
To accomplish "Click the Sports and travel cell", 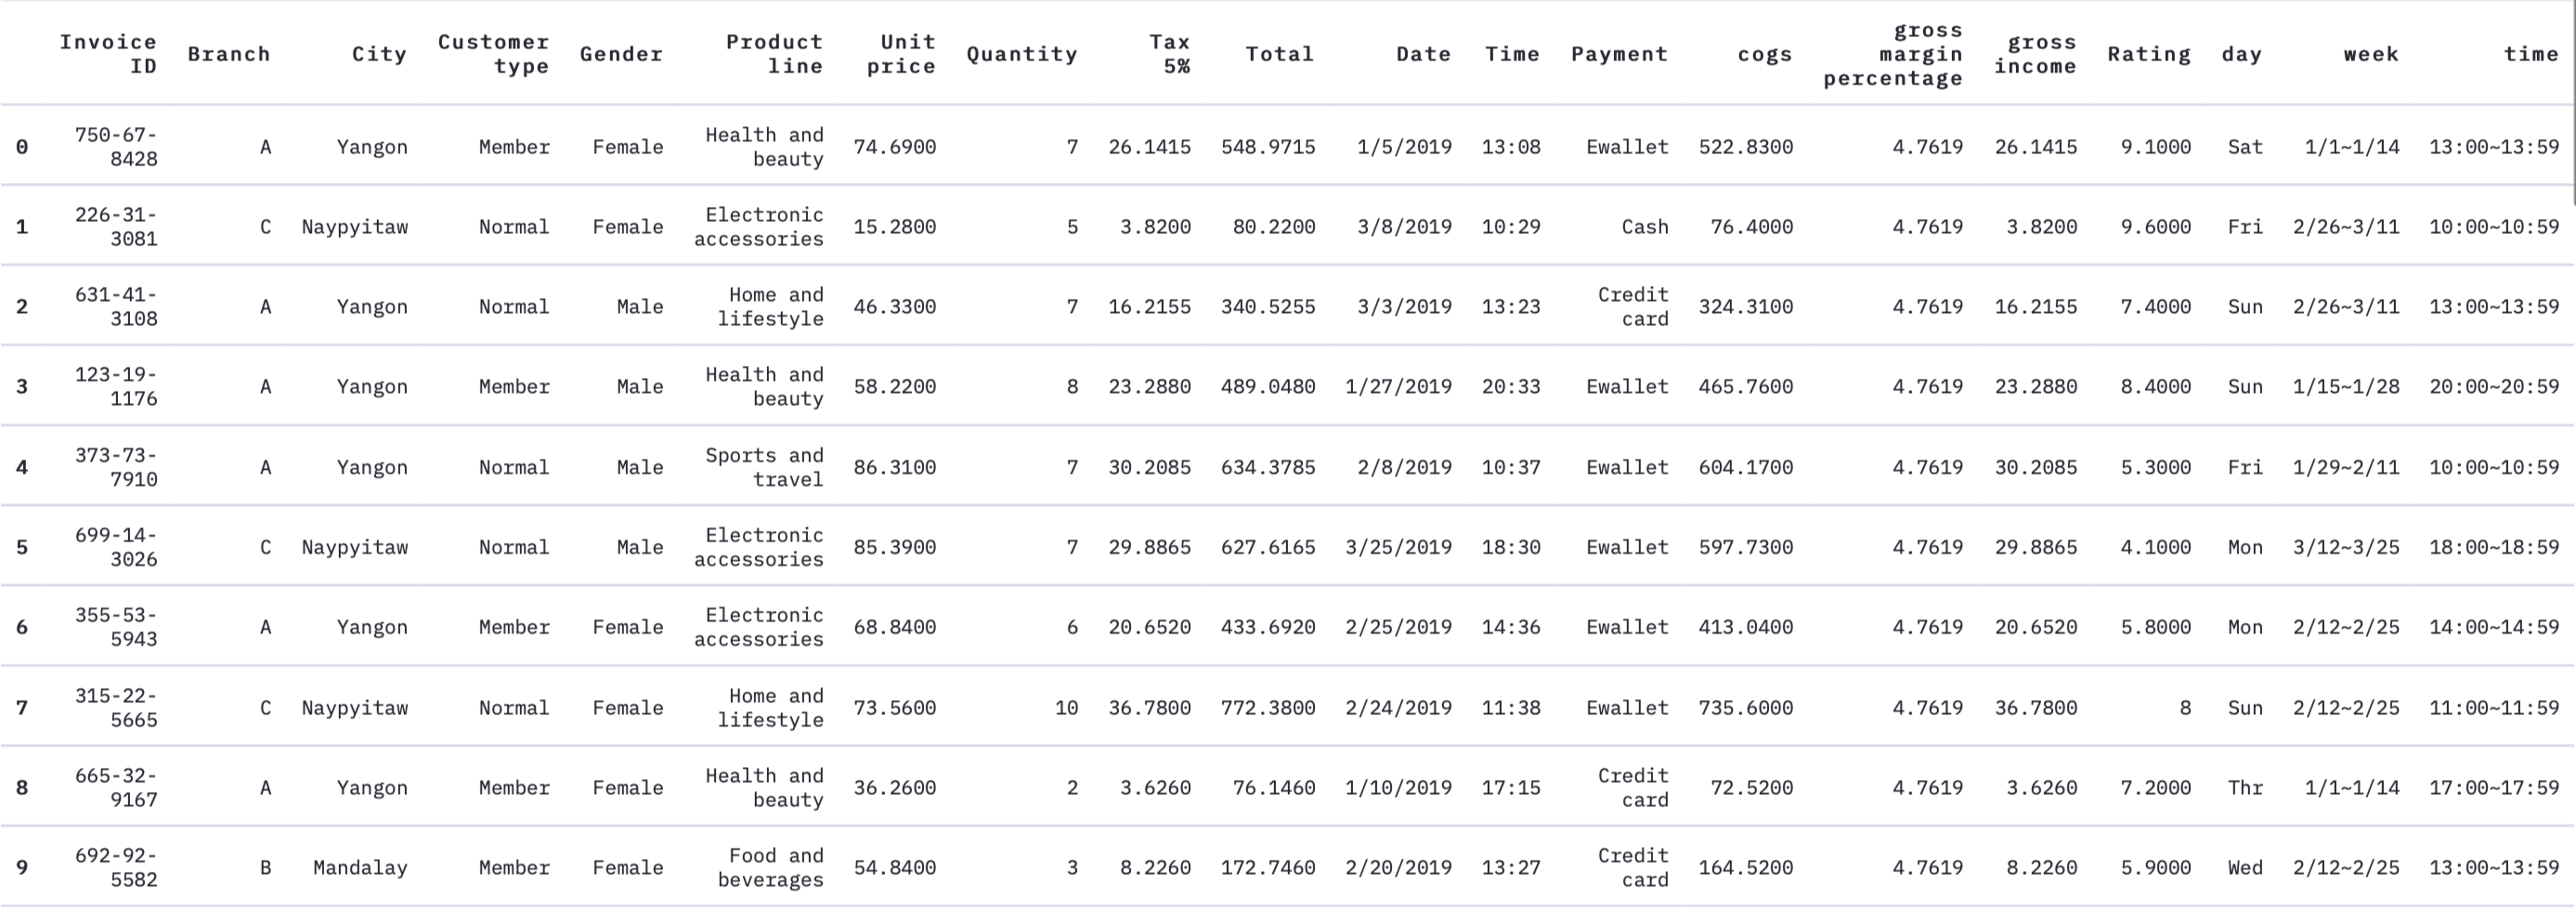I will pos(764,467).
